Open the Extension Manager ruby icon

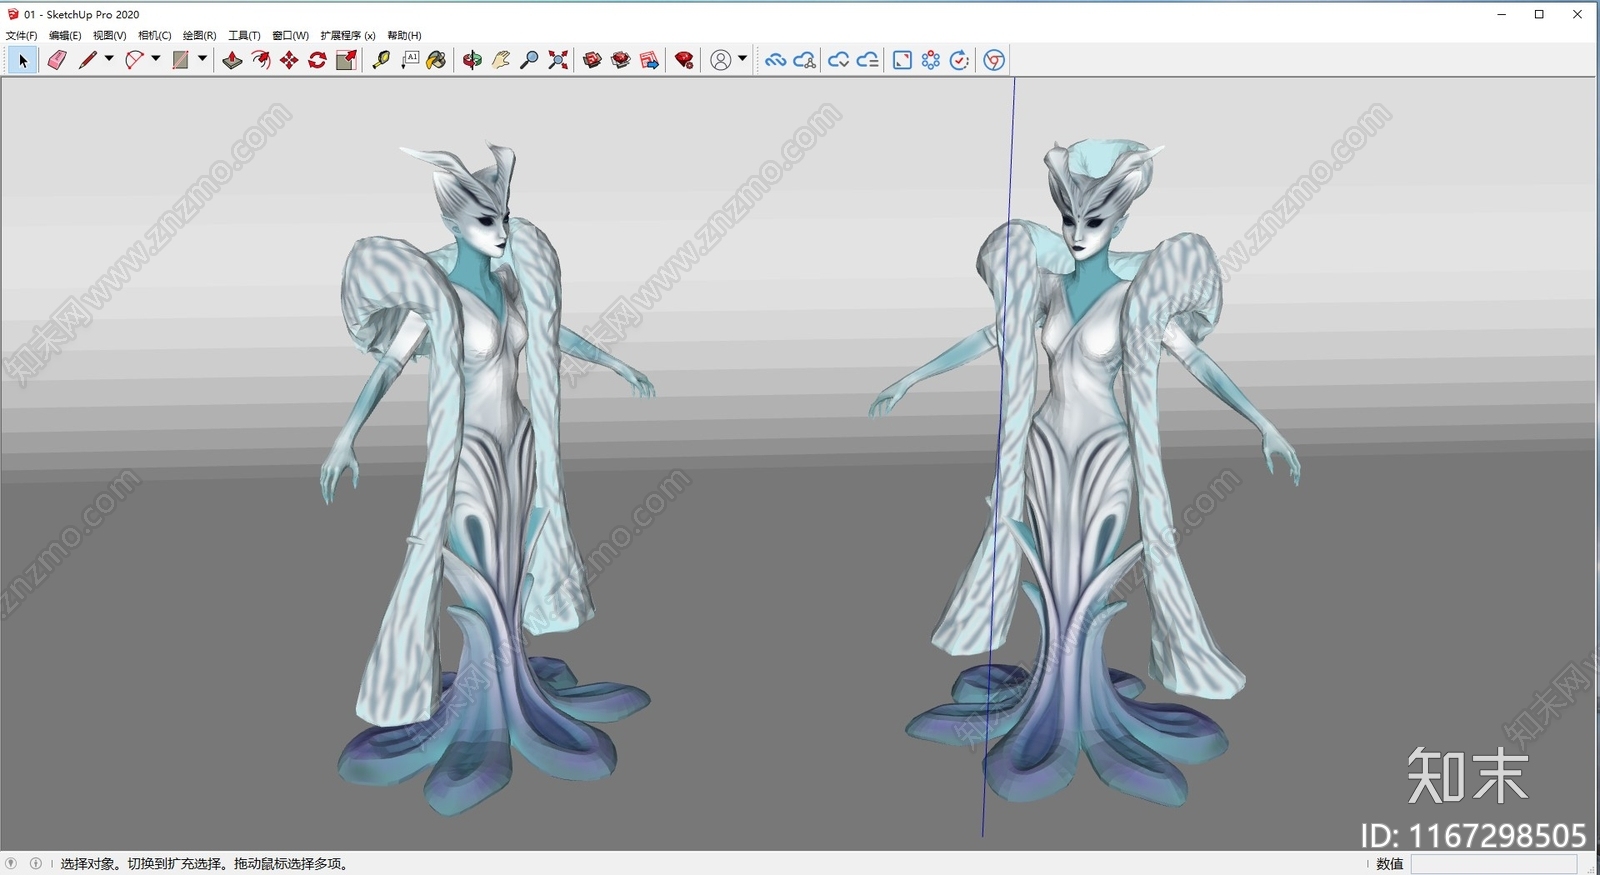[x=684, y=60]
